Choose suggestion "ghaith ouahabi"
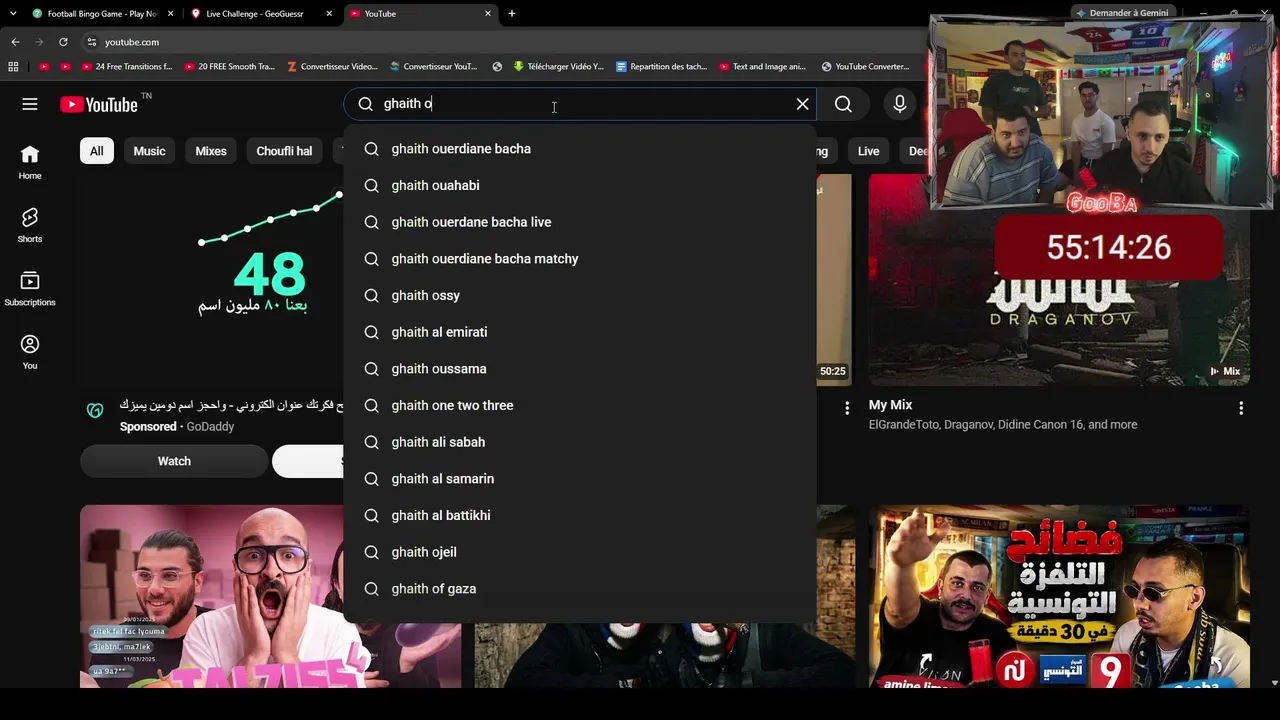 [580, 186]
